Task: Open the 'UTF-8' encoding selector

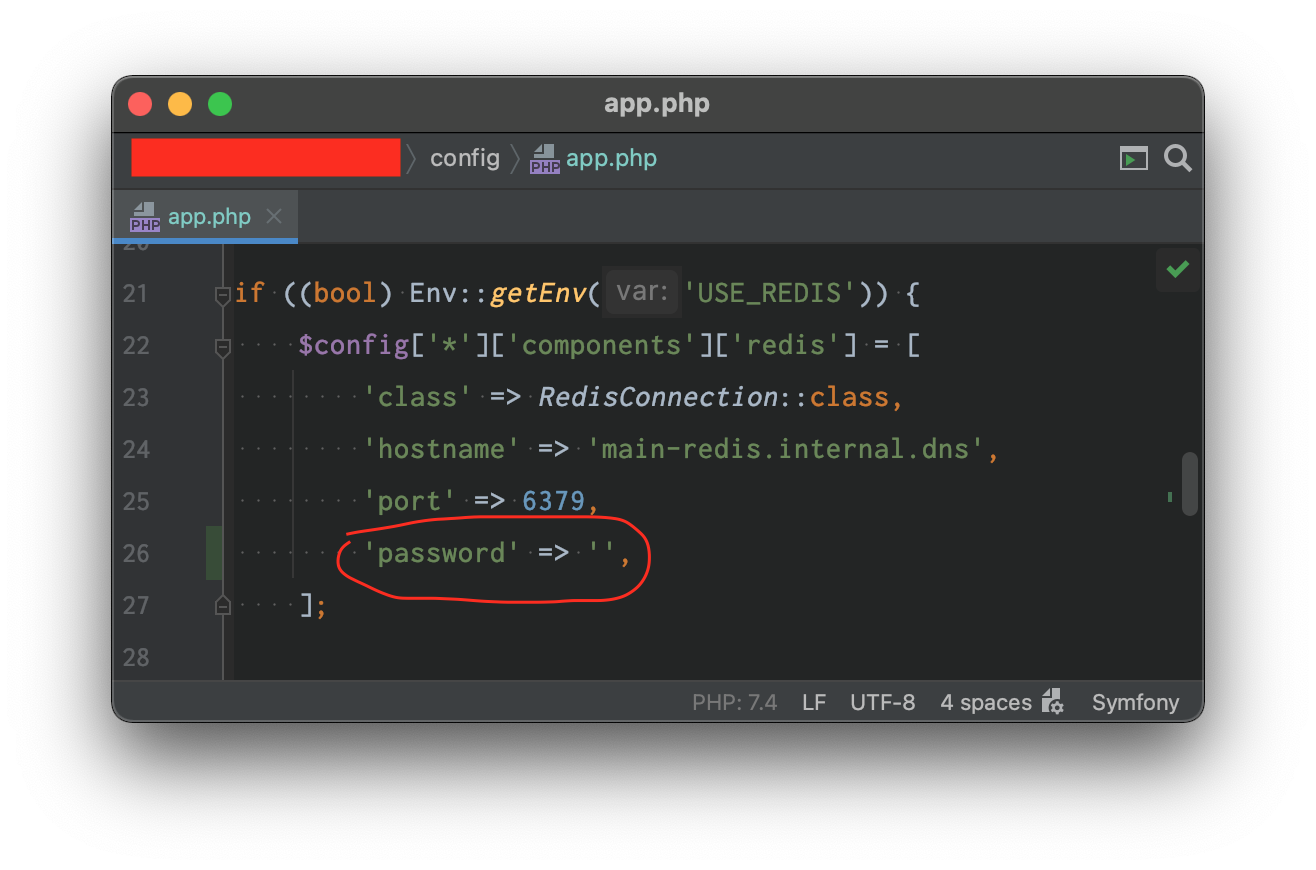Action: tap(882, 701)
